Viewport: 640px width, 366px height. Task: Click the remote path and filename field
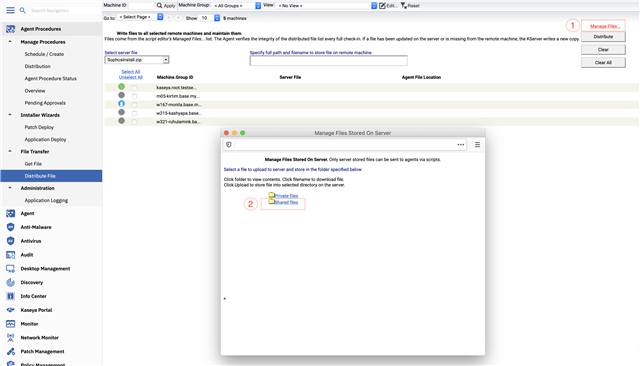tap(329, 61)
